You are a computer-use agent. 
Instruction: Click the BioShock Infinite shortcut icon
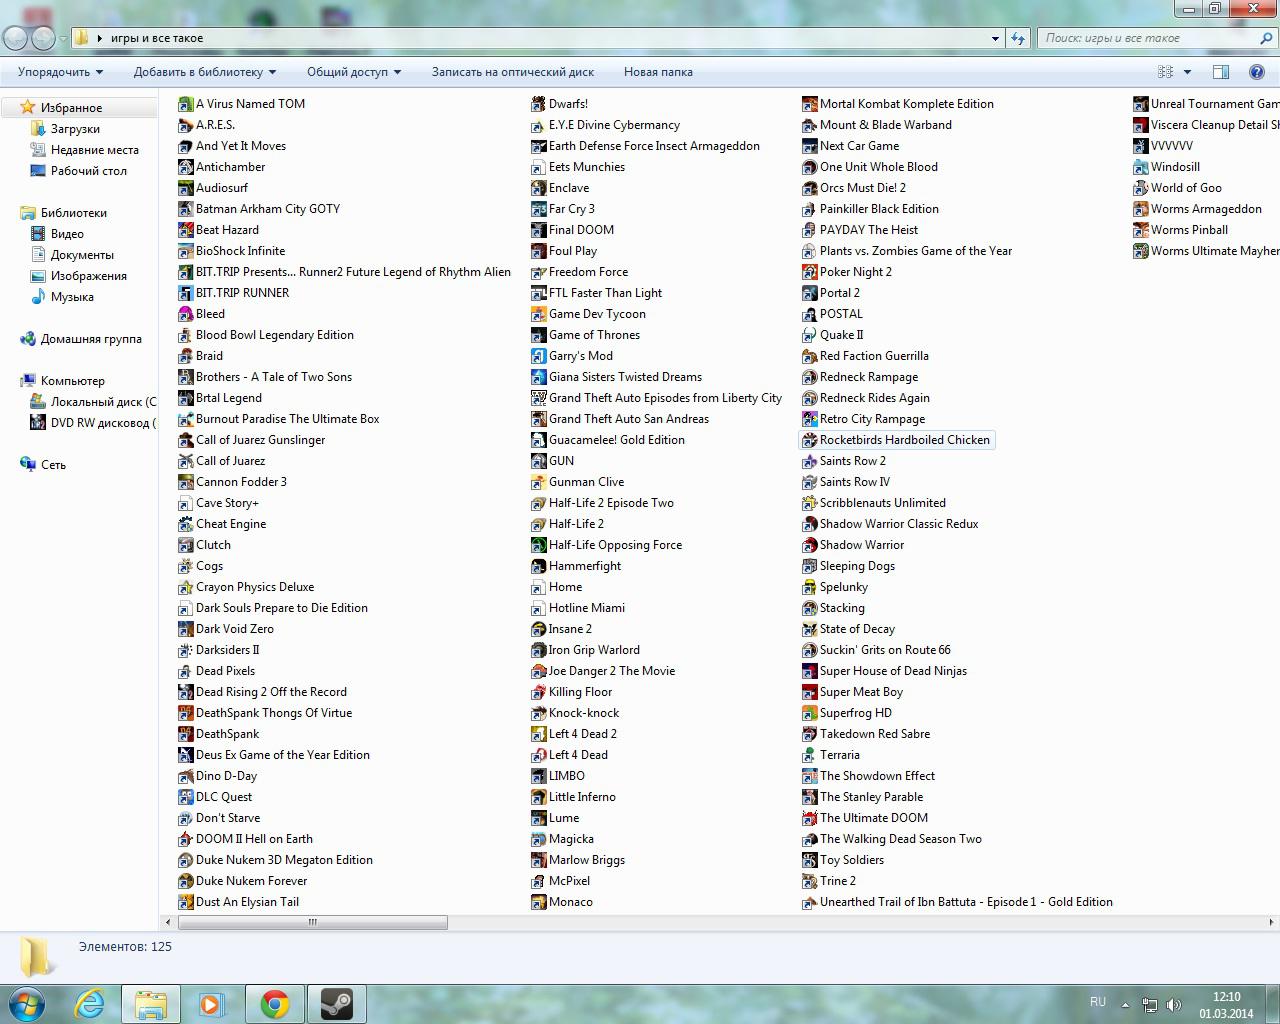[x=186, y=251]
